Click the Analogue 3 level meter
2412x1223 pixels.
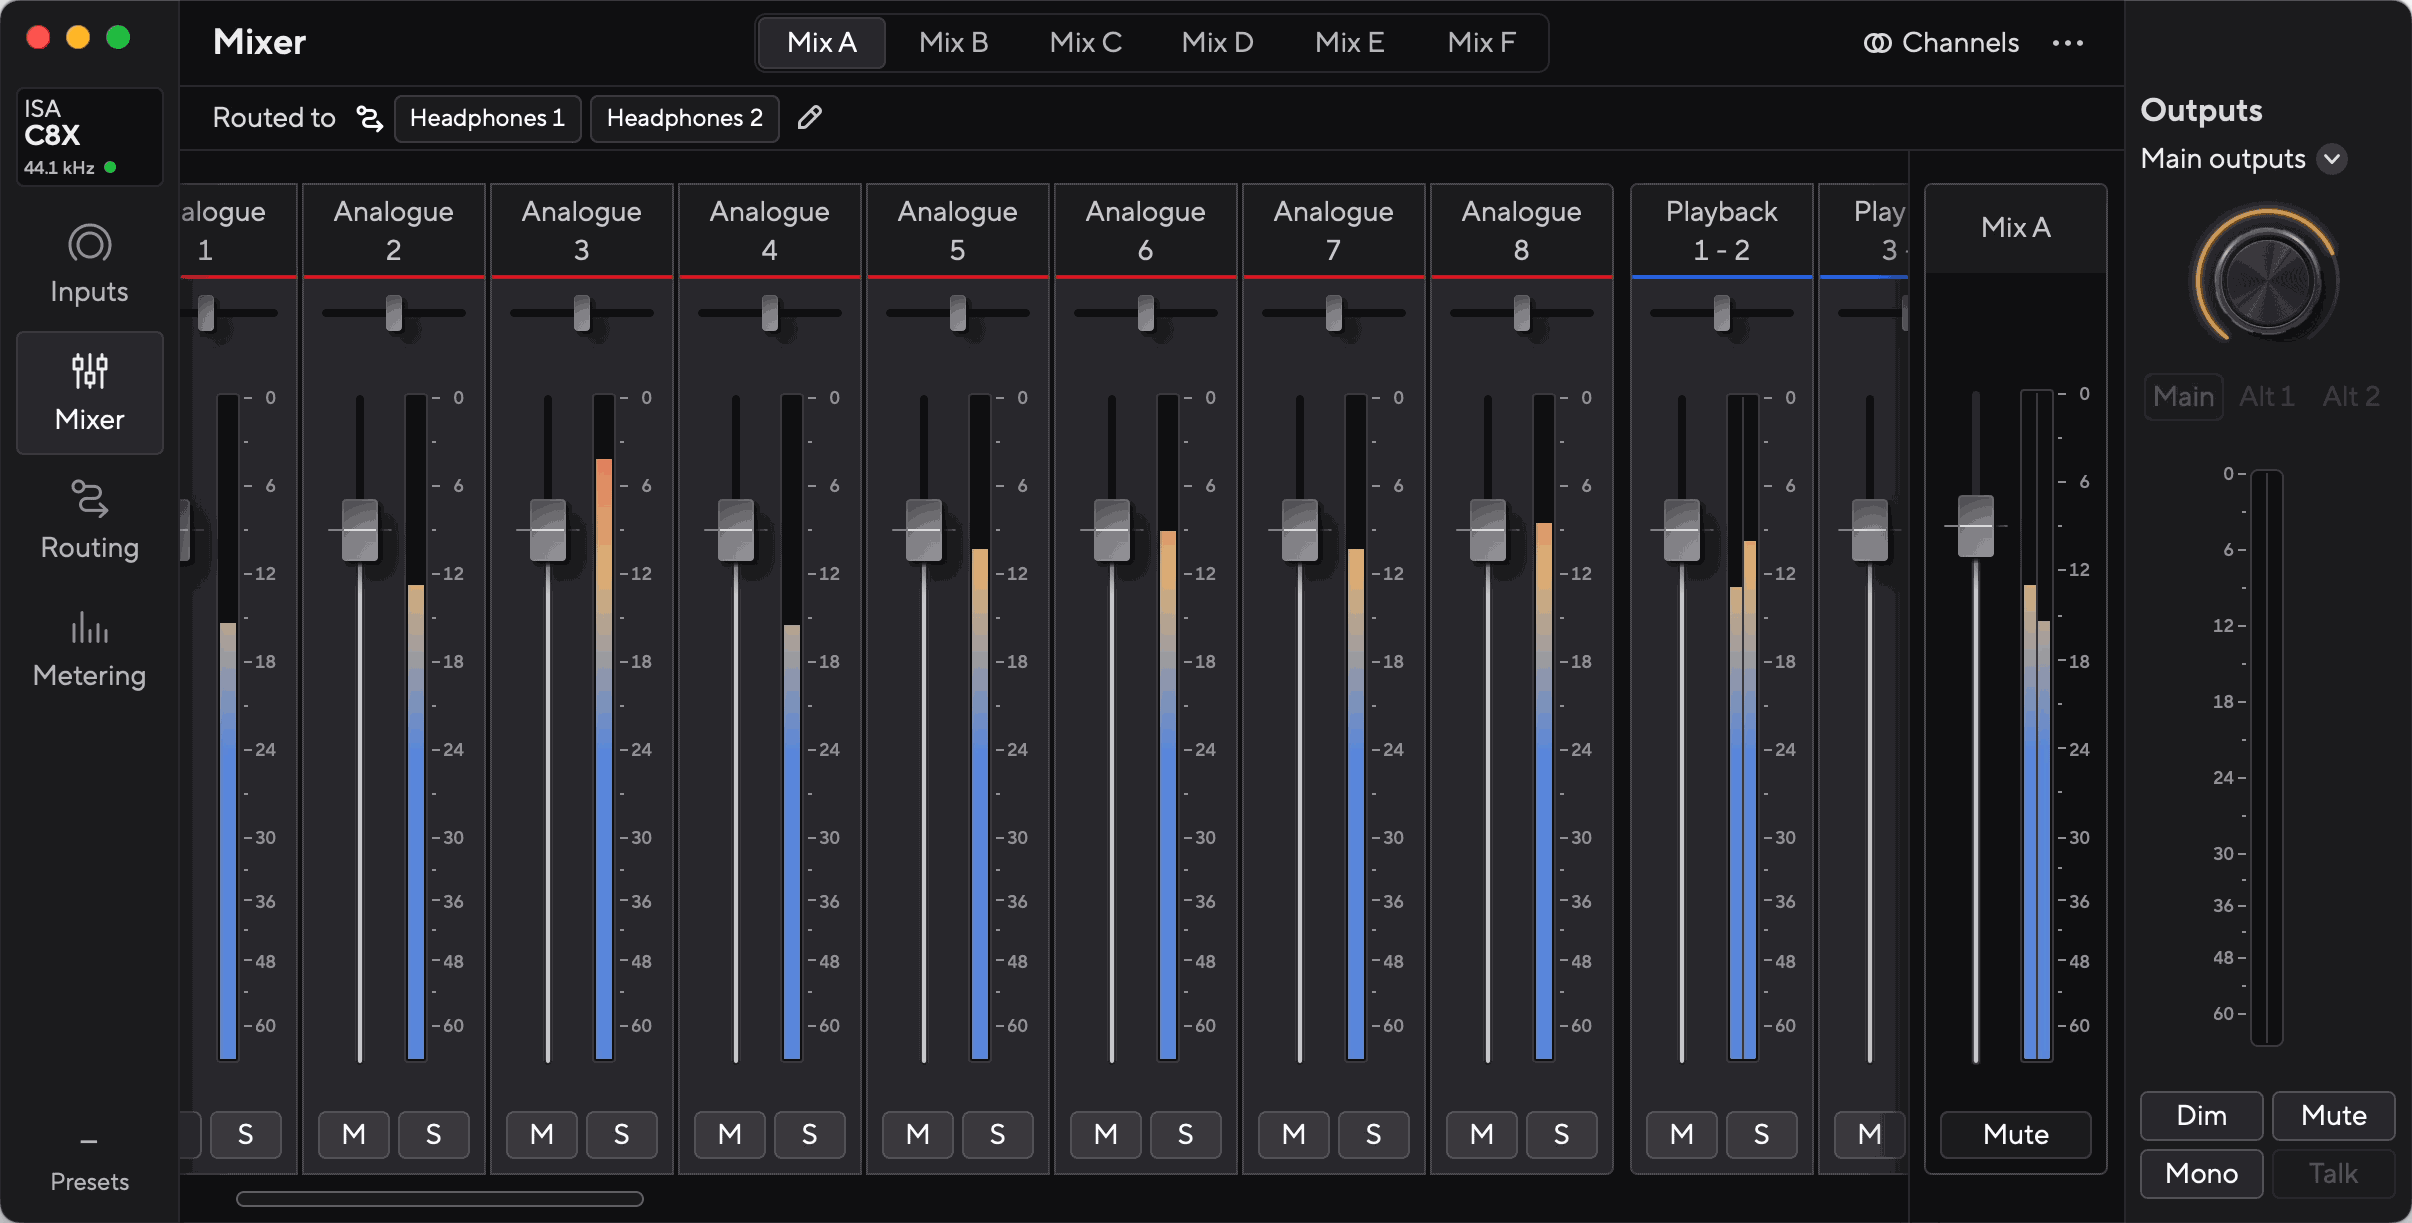604,727
